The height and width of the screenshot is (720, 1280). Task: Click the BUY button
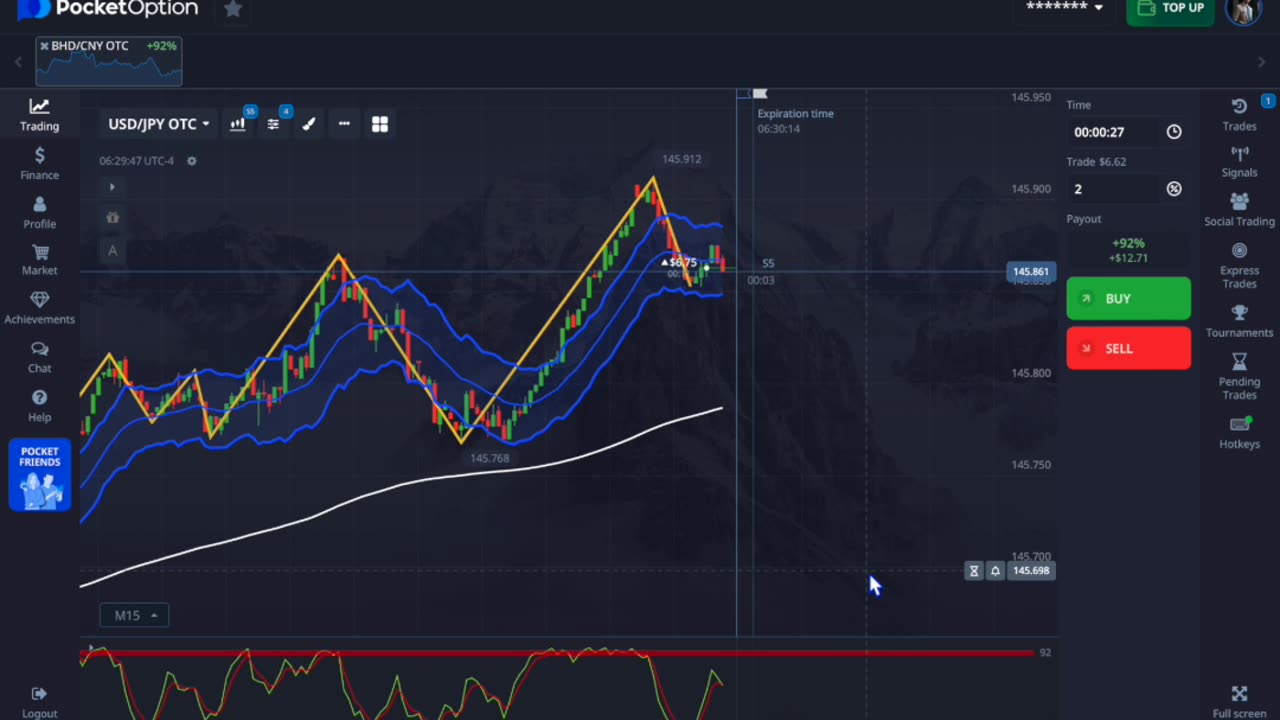tap(1128, 299)
